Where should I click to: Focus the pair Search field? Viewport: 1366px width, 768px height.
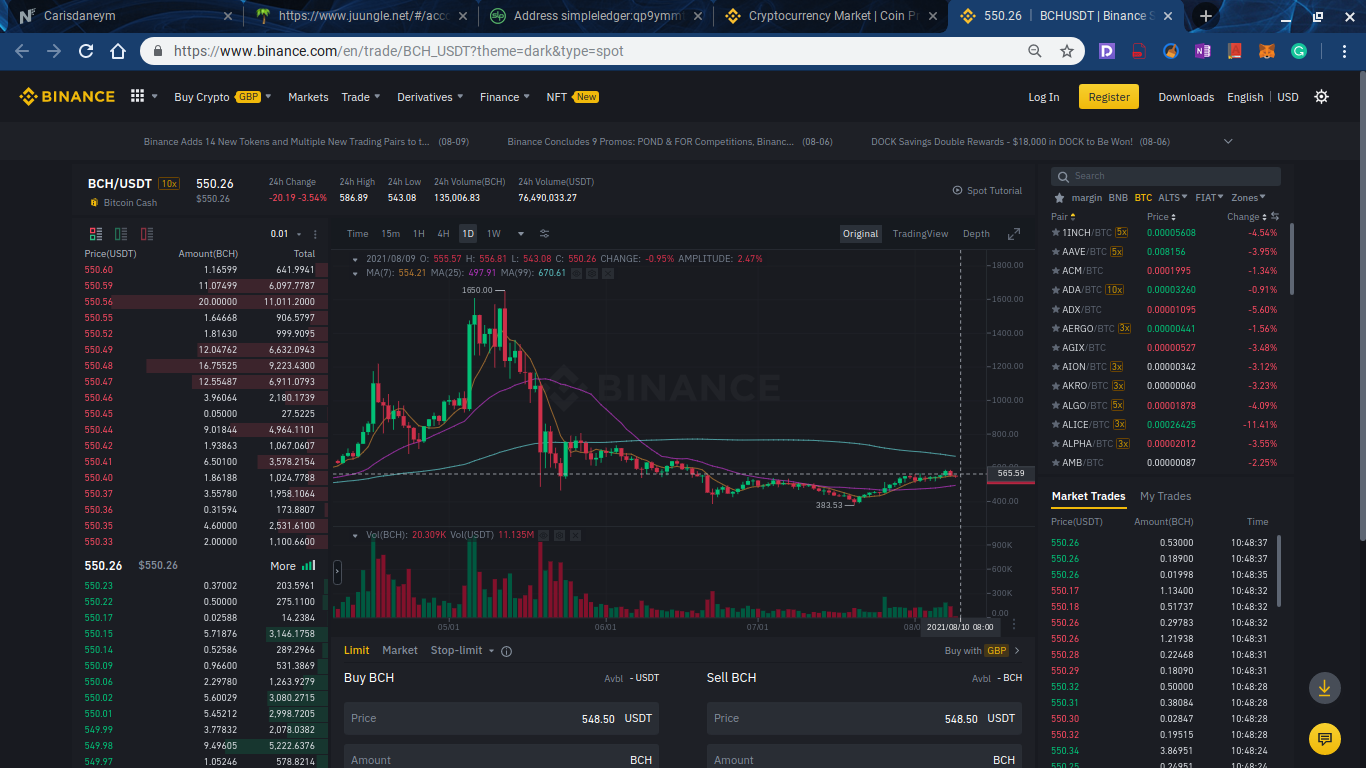[x=1166, y=176]
